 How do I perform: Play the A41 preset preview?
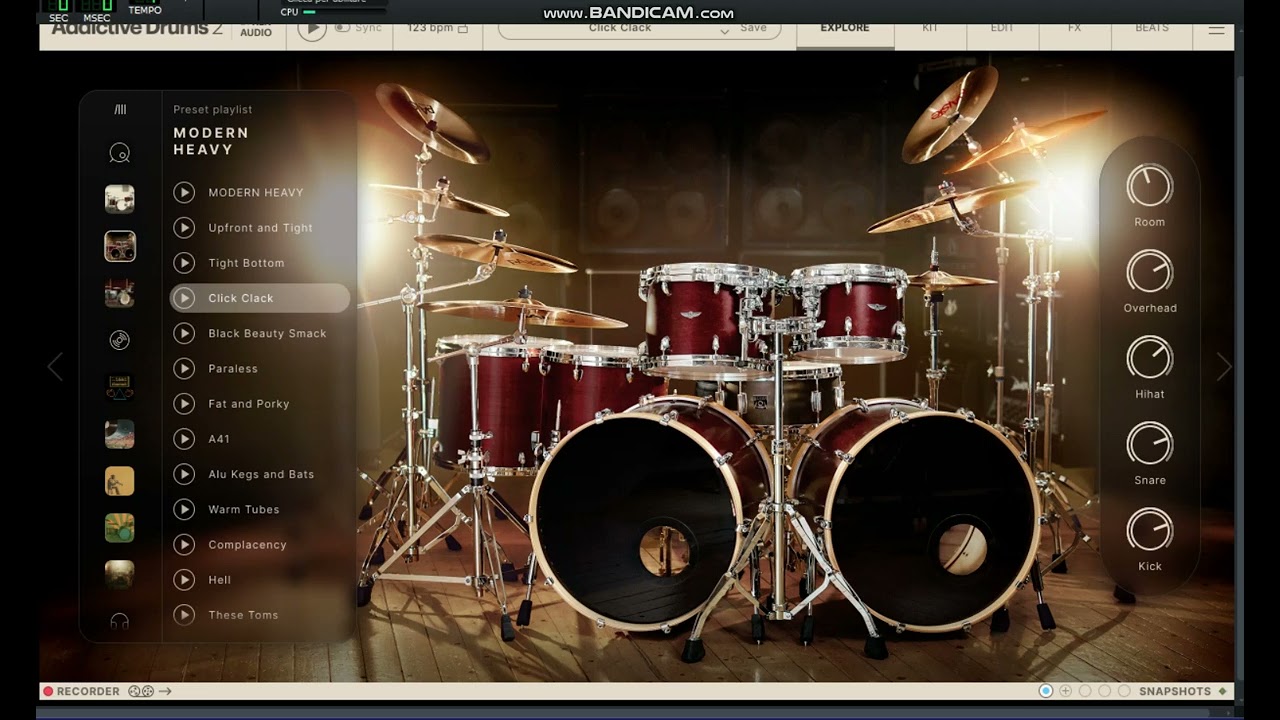point(184,438)
